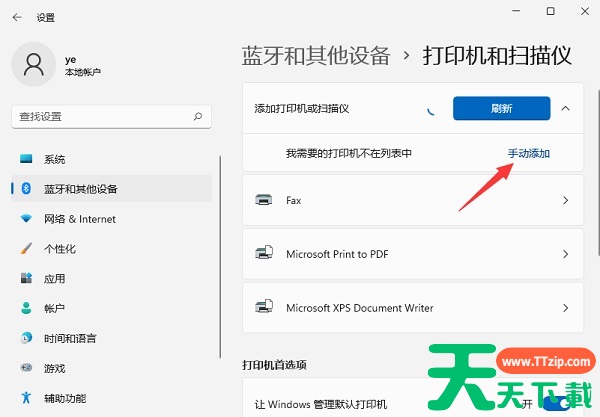
Task: Close the Settings window
Action: point(585,11)
